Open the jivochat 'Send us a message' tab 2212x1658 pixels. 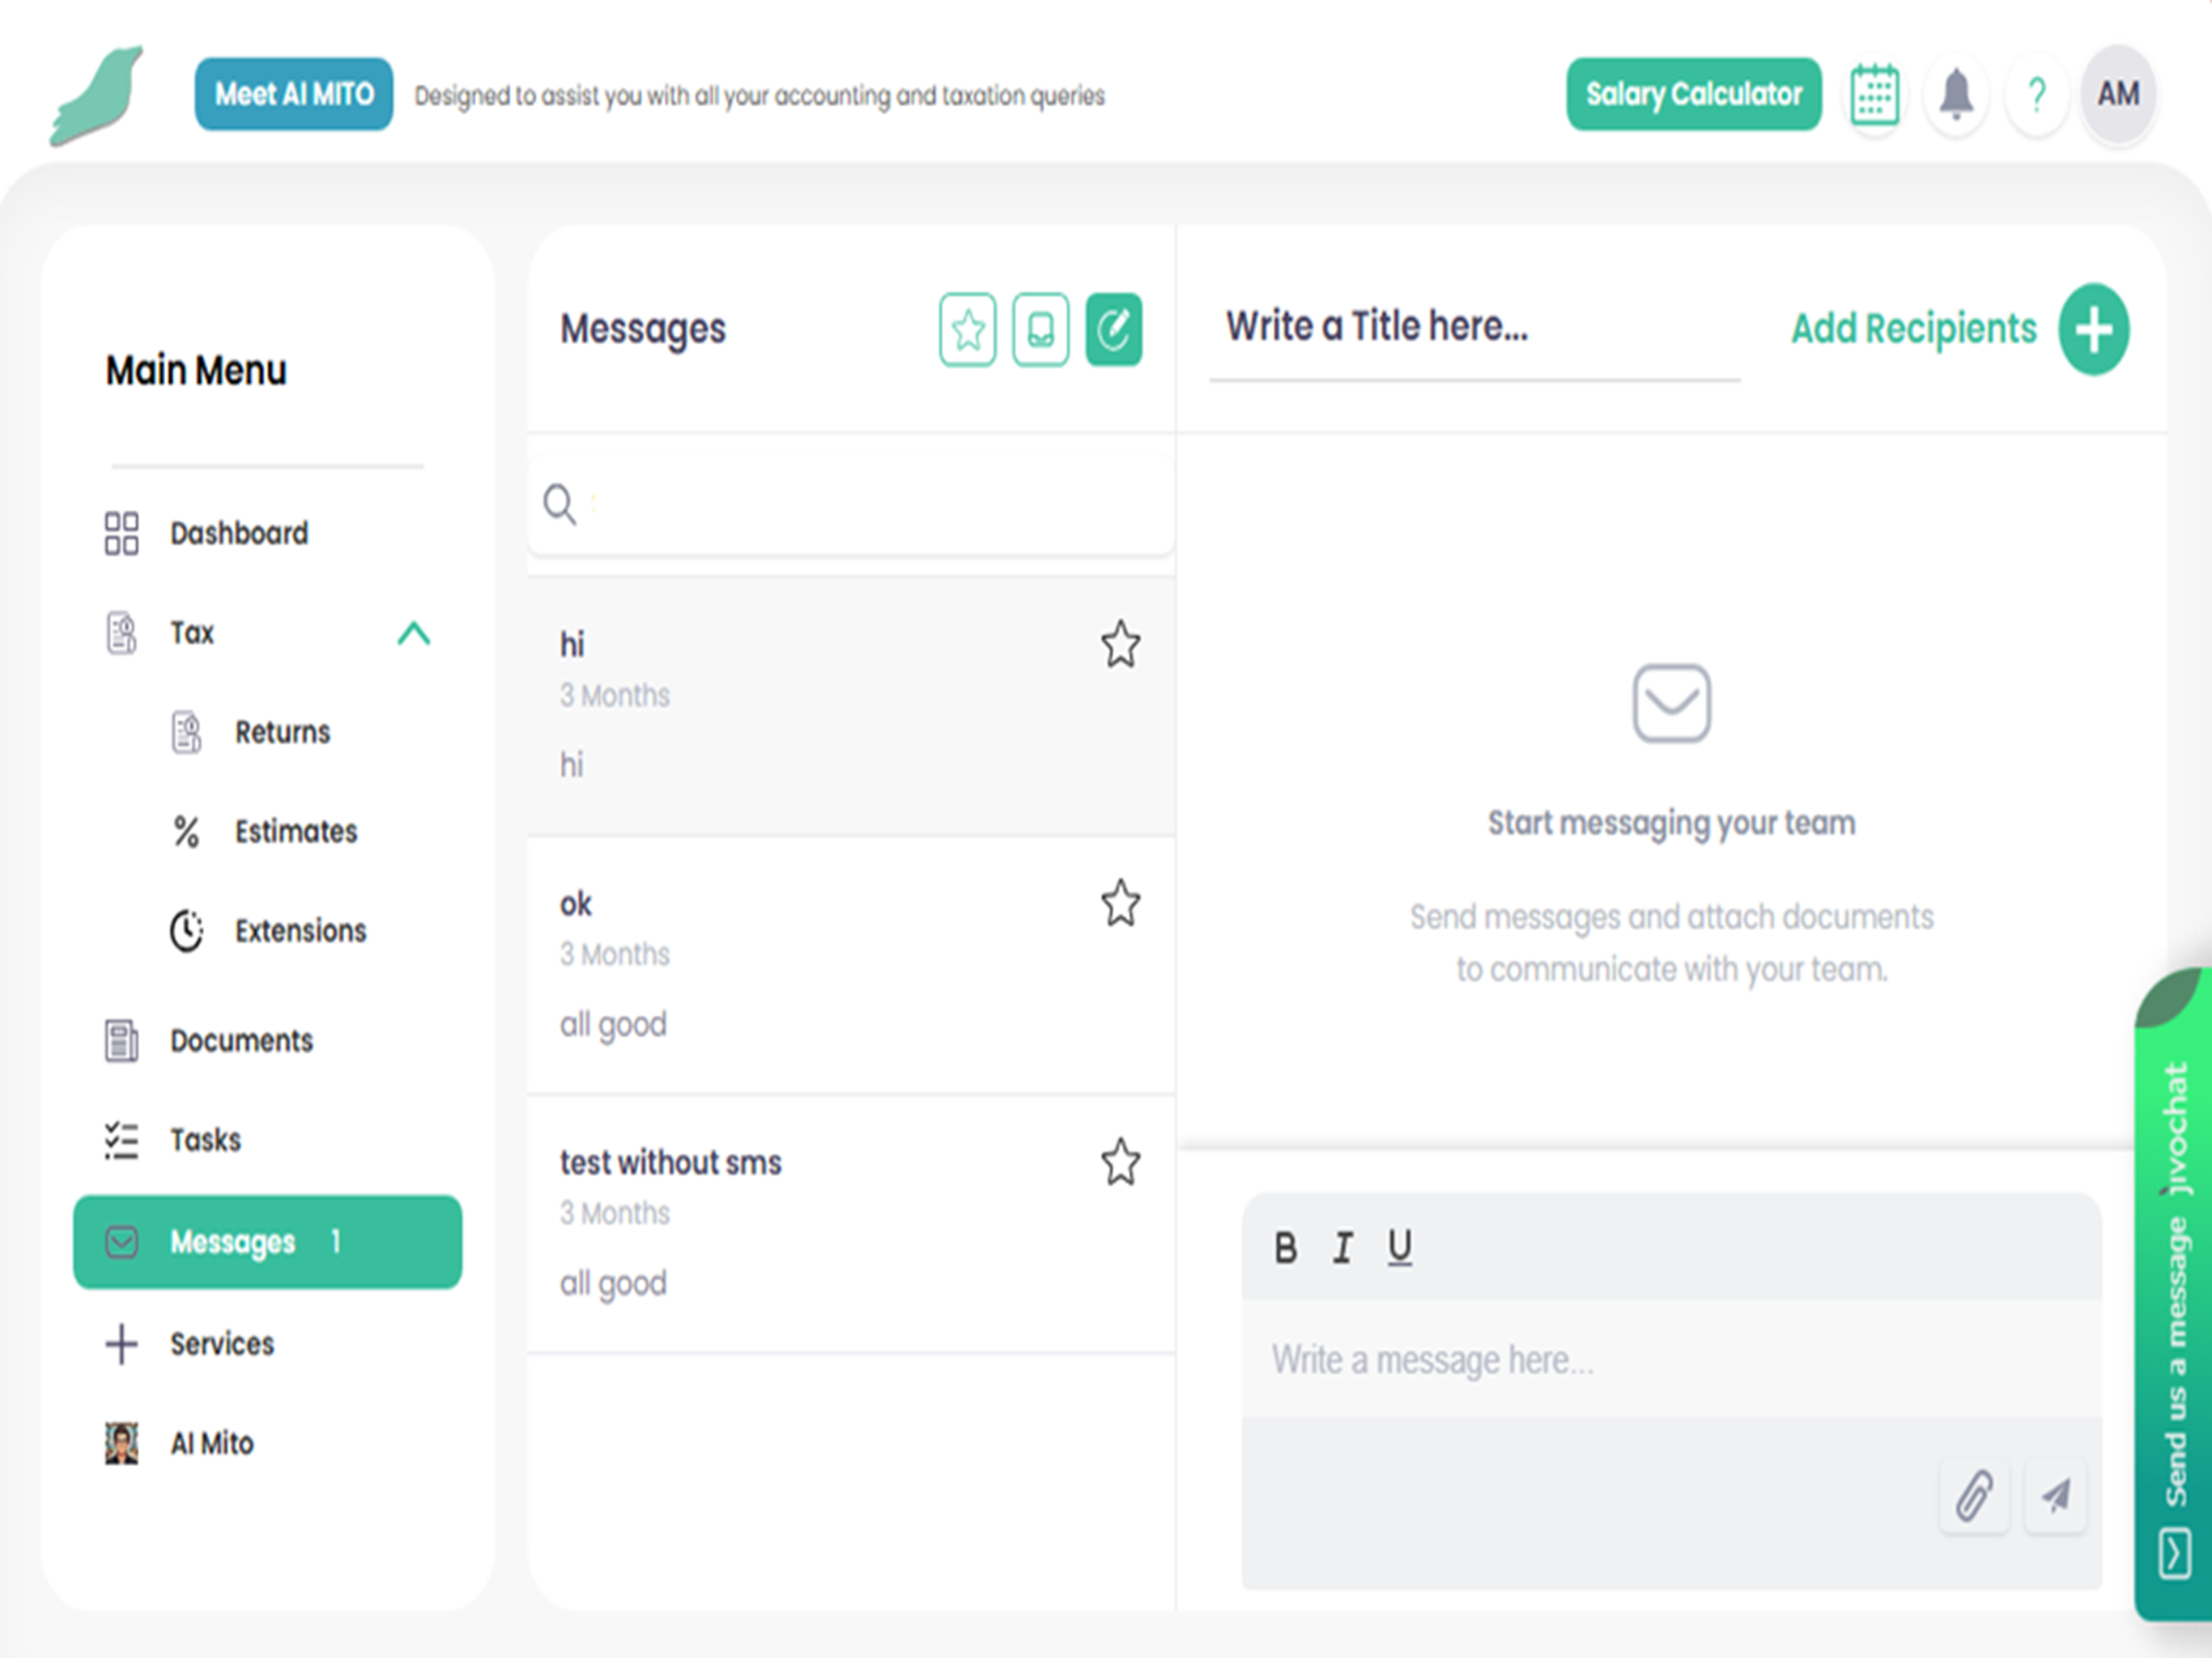pos(2174,1294)
